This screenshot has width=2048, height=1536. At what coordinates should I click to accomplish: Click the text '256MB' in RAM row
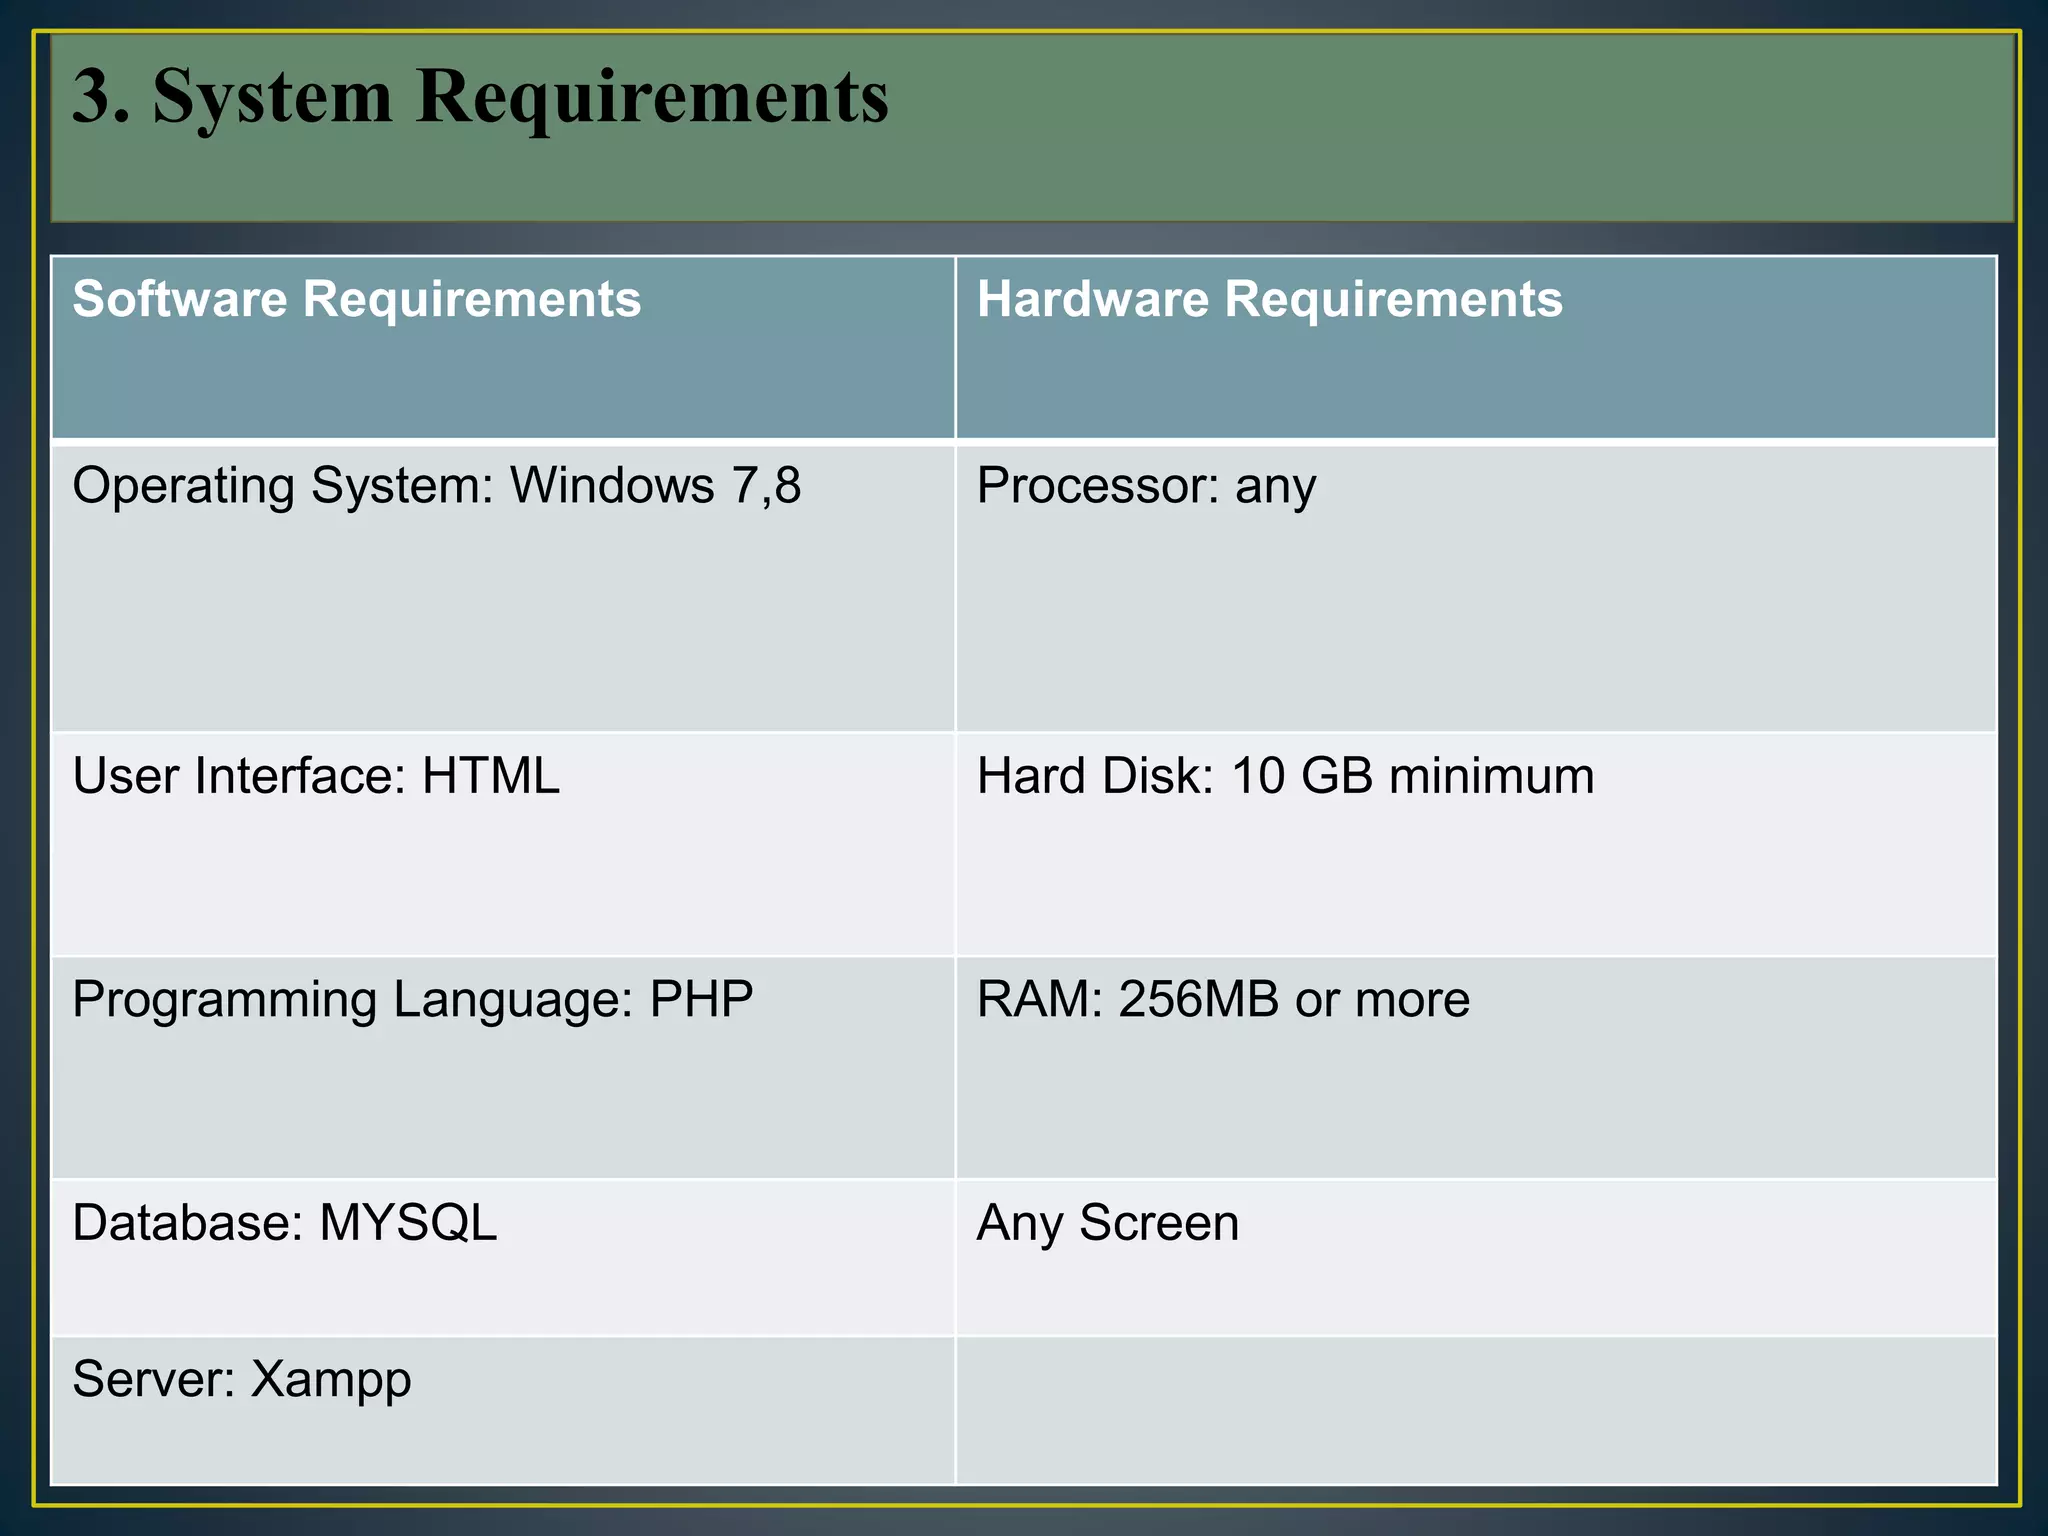tap(1198, 999)
